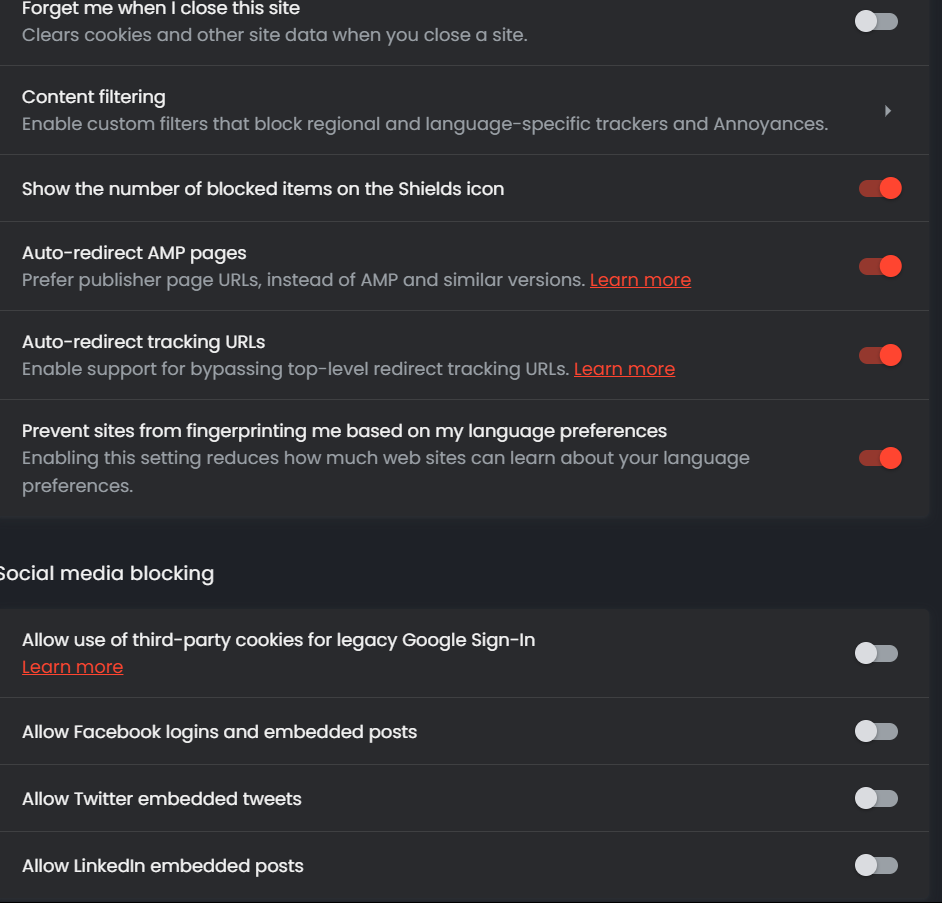Open Learn more link for tracking URLs
This screenshot has height=903, width=942.
click(x=624, y=369)
